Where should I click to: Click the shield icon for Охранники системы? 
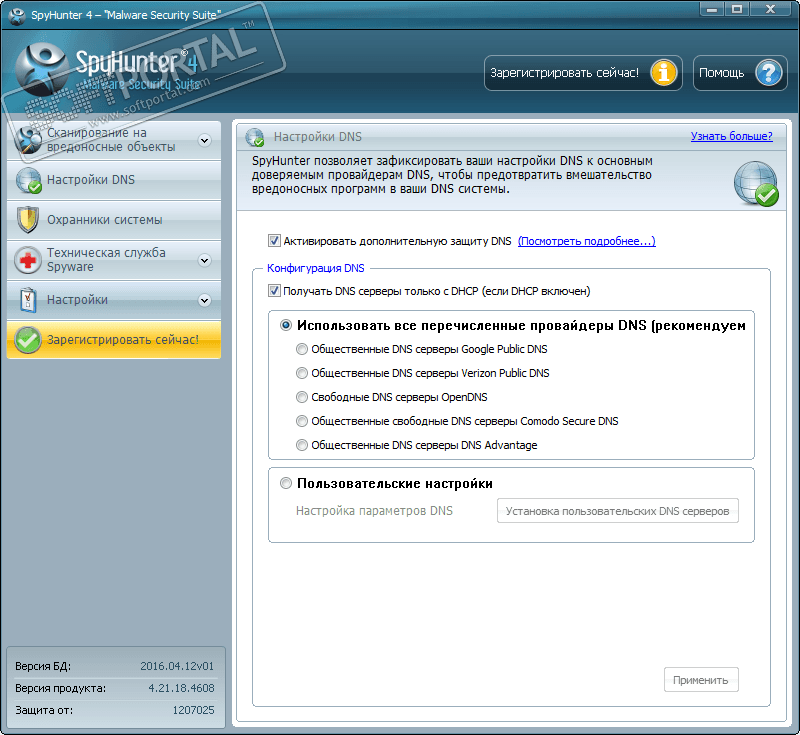[28, 220]
